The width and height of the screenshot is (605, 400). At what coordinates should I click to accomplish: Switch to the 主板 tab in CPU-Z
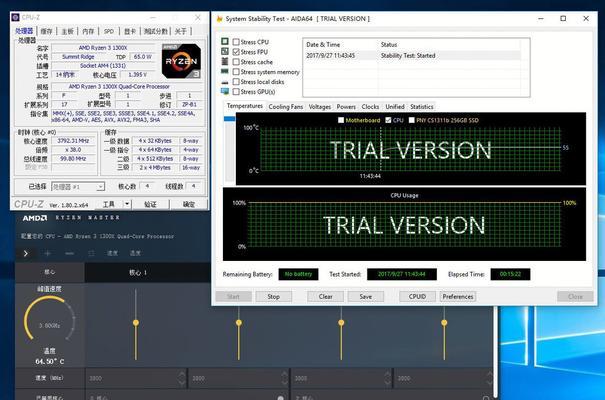[x=68, y=31]
